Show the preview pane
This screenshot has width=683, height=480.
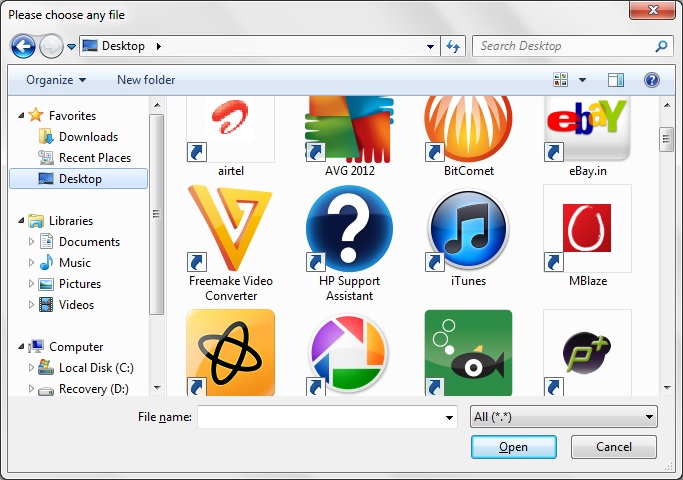point(615,80)
